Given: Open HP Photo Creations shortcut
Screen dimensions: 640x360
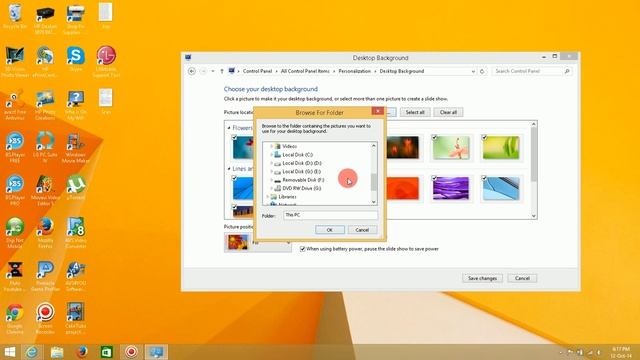Looking at the screenshot, I should click(45, 105).
